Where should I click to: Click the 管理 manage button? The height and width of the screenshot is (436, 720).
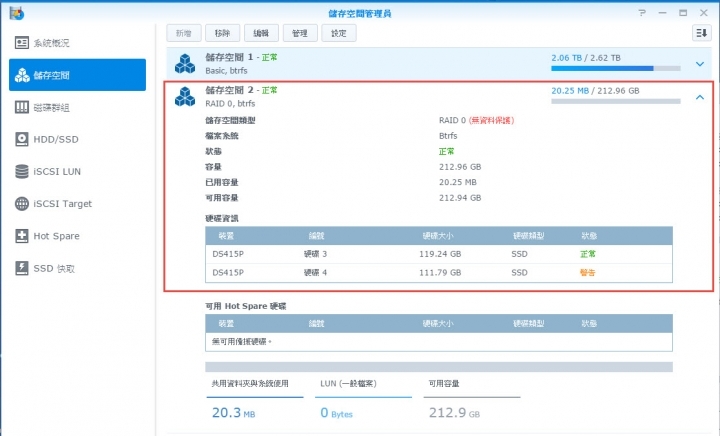300,33
